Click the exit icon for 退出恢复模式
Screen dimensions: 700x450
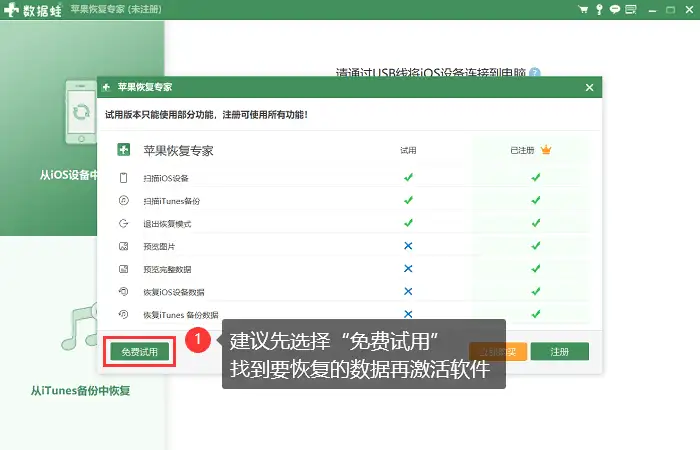click(124, 223)
